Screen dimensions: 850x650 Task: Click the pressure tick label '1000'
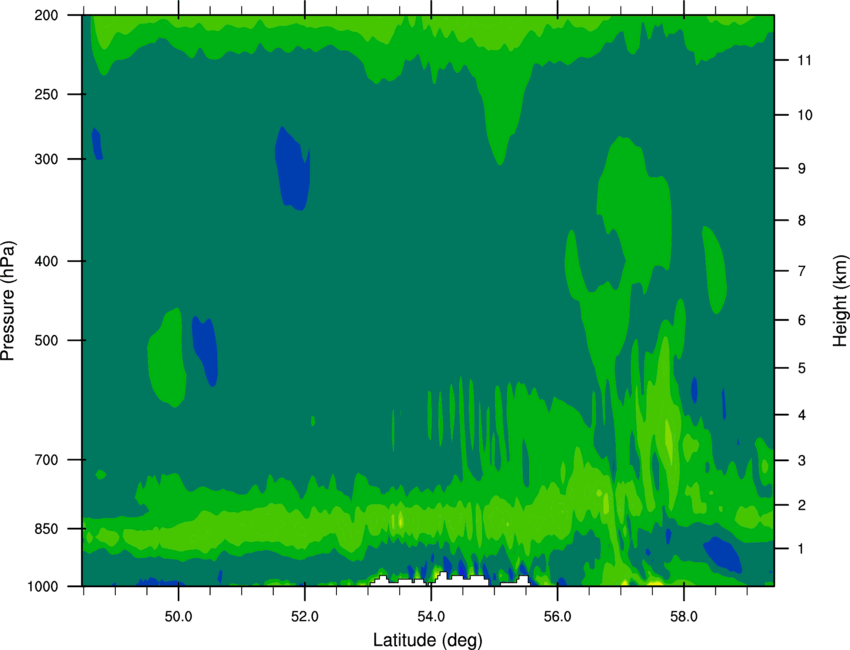click(42, 586)
